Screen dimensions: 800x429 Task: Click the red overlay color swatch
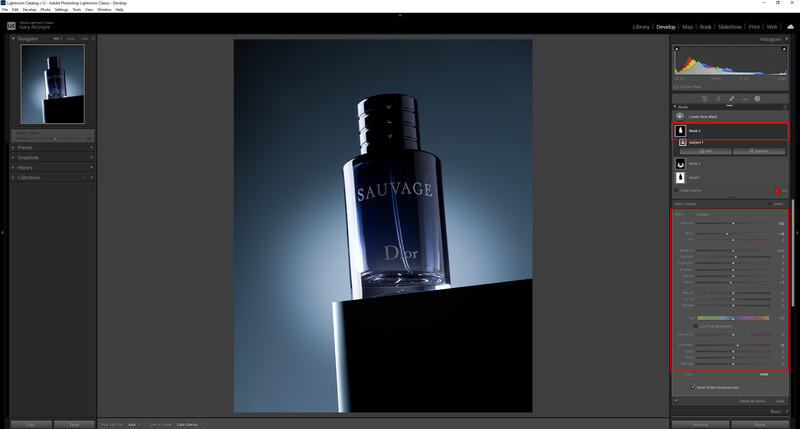point(778,191)
